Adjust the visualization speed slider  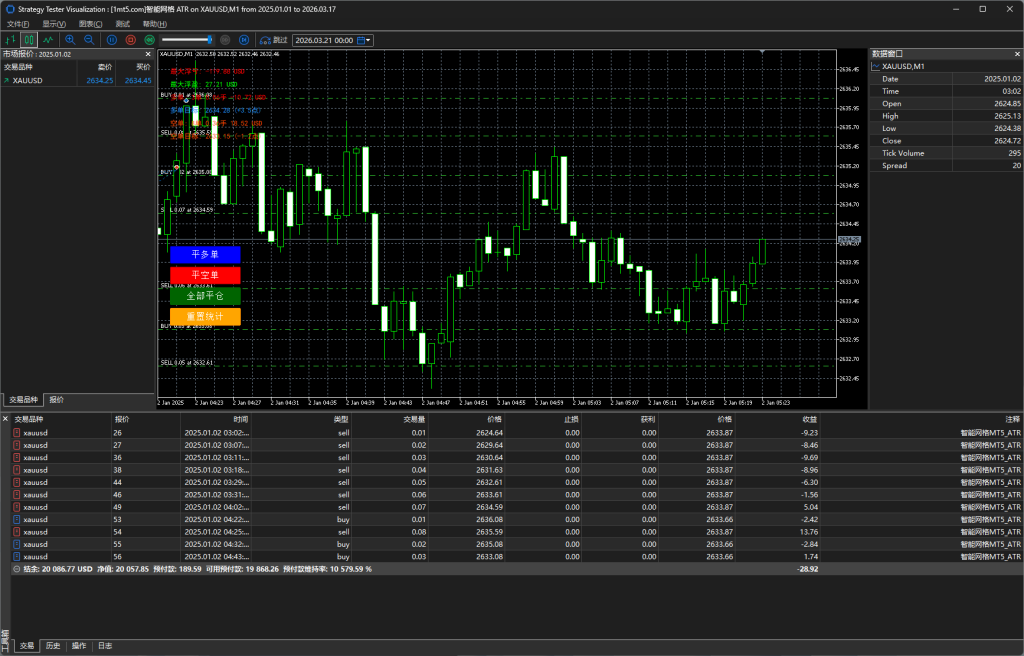(208, 40)
